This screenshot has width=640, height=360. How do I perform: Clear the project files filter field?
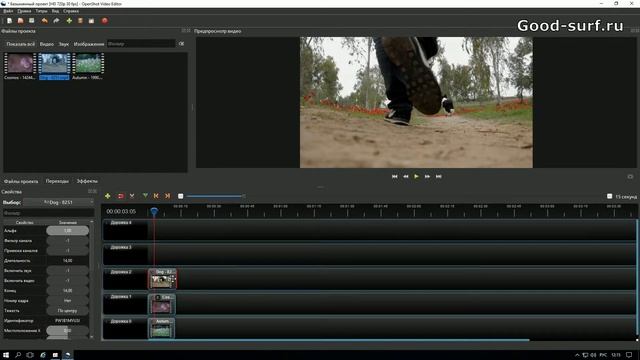181,44
